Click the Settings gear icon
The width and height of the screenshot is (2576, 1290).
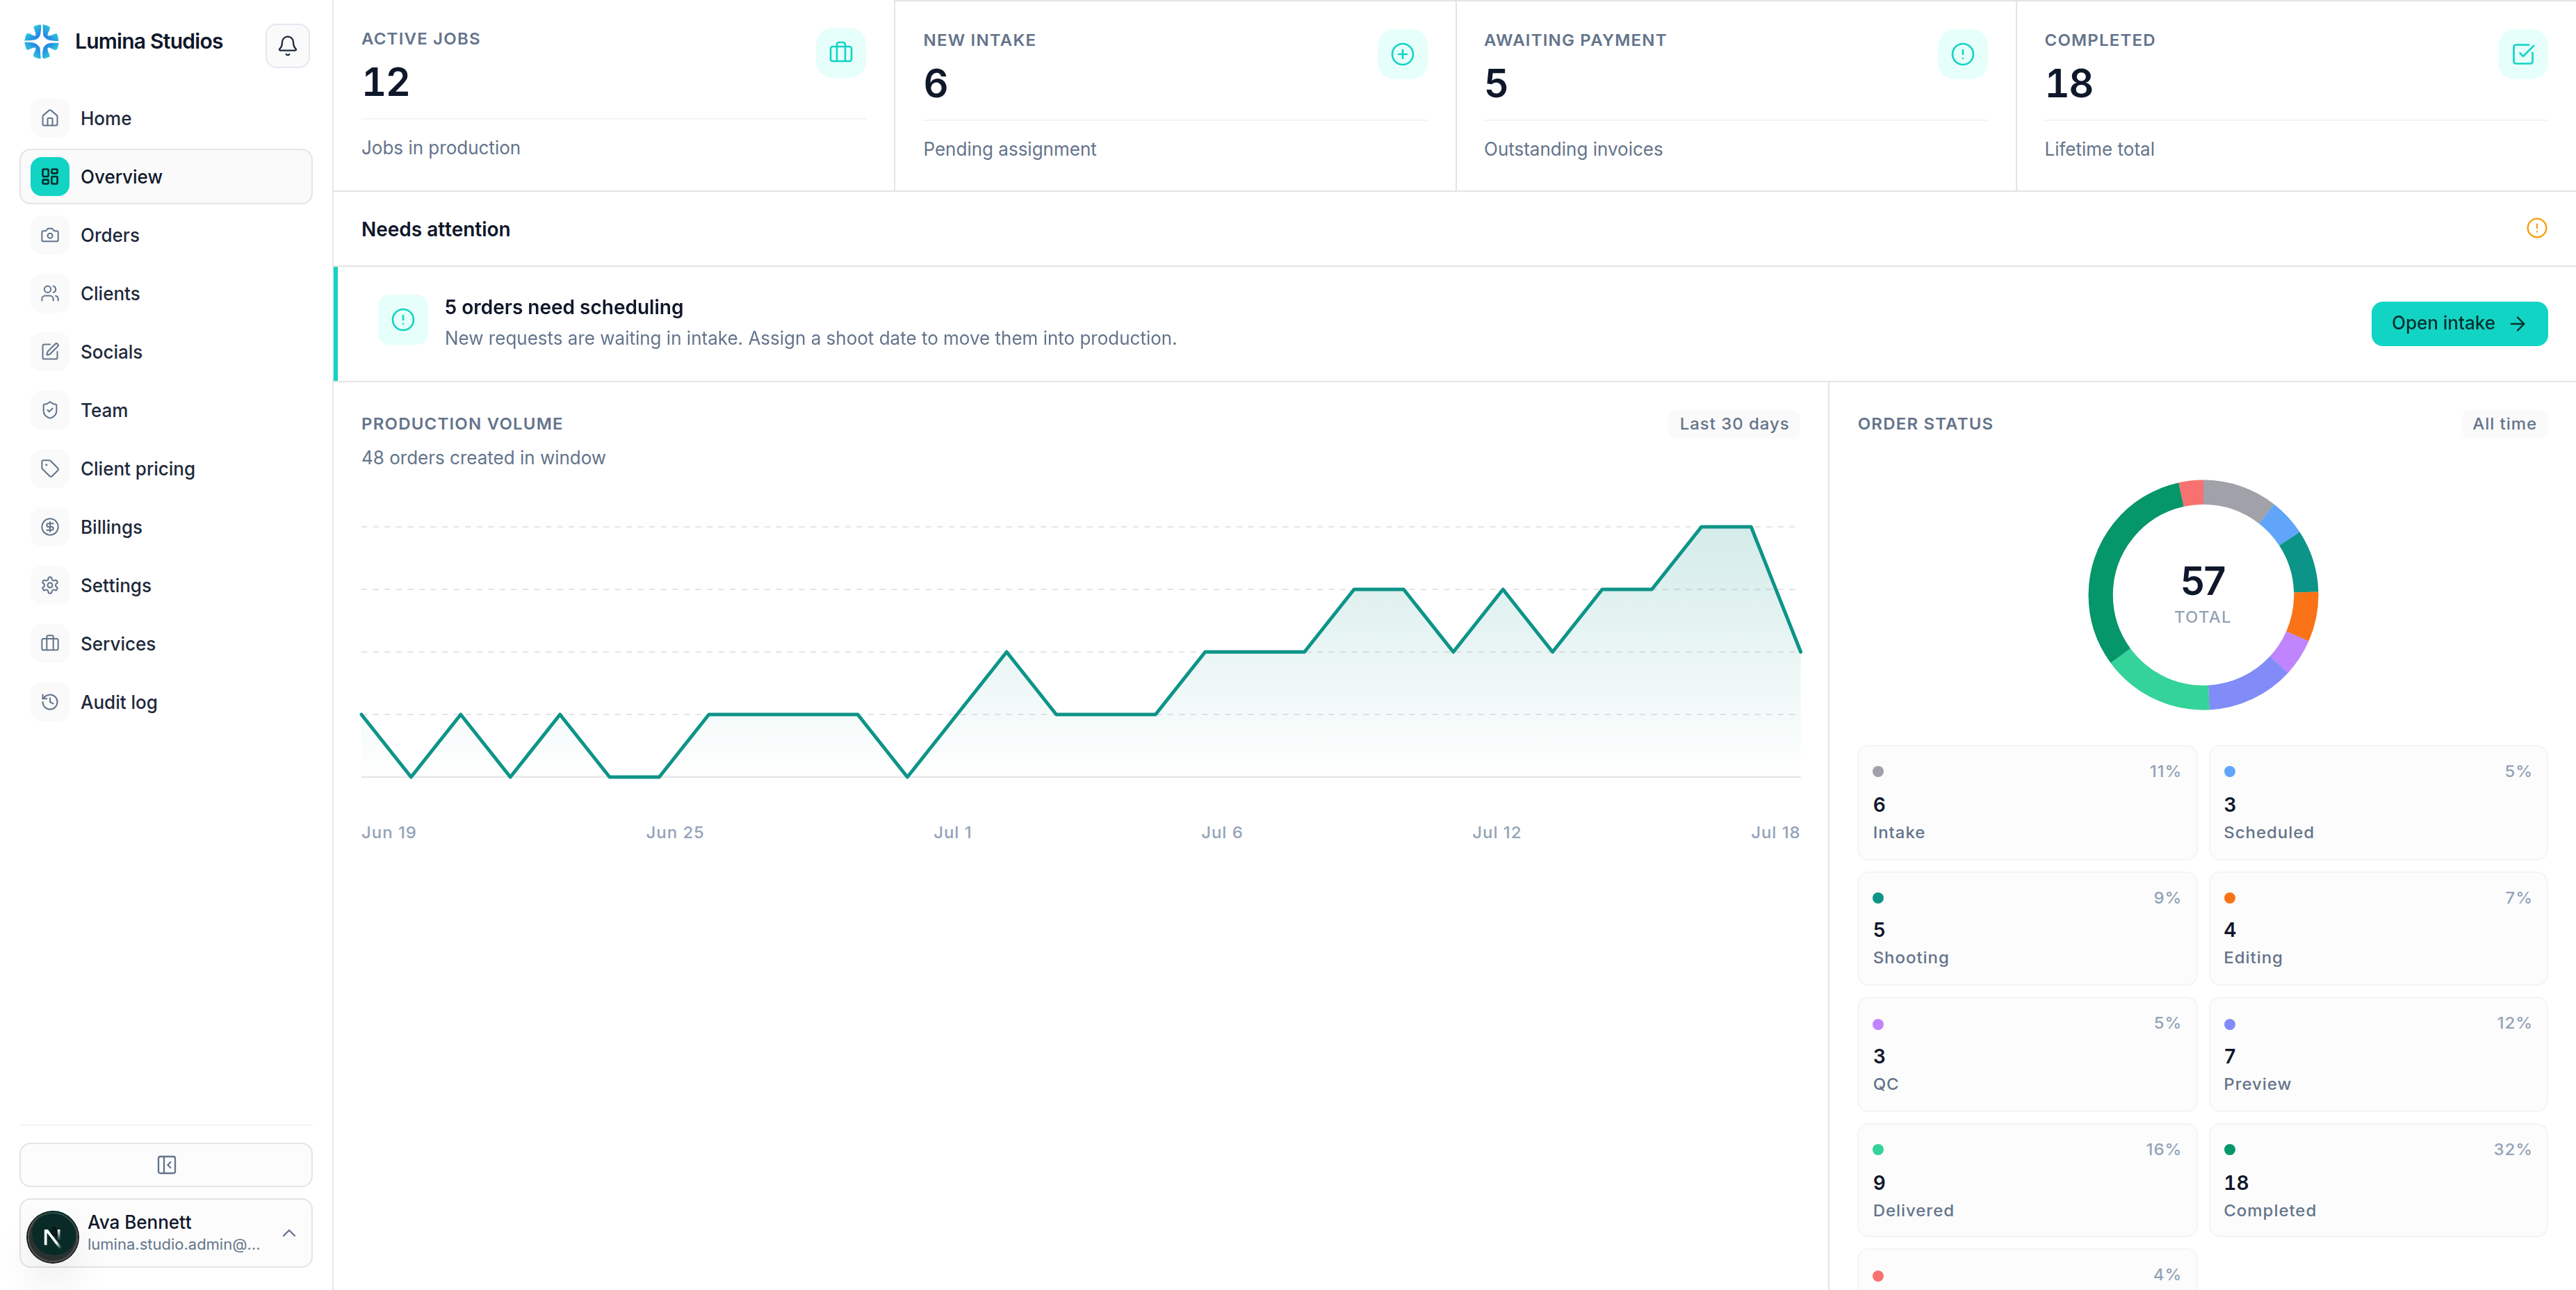point(50,585)
